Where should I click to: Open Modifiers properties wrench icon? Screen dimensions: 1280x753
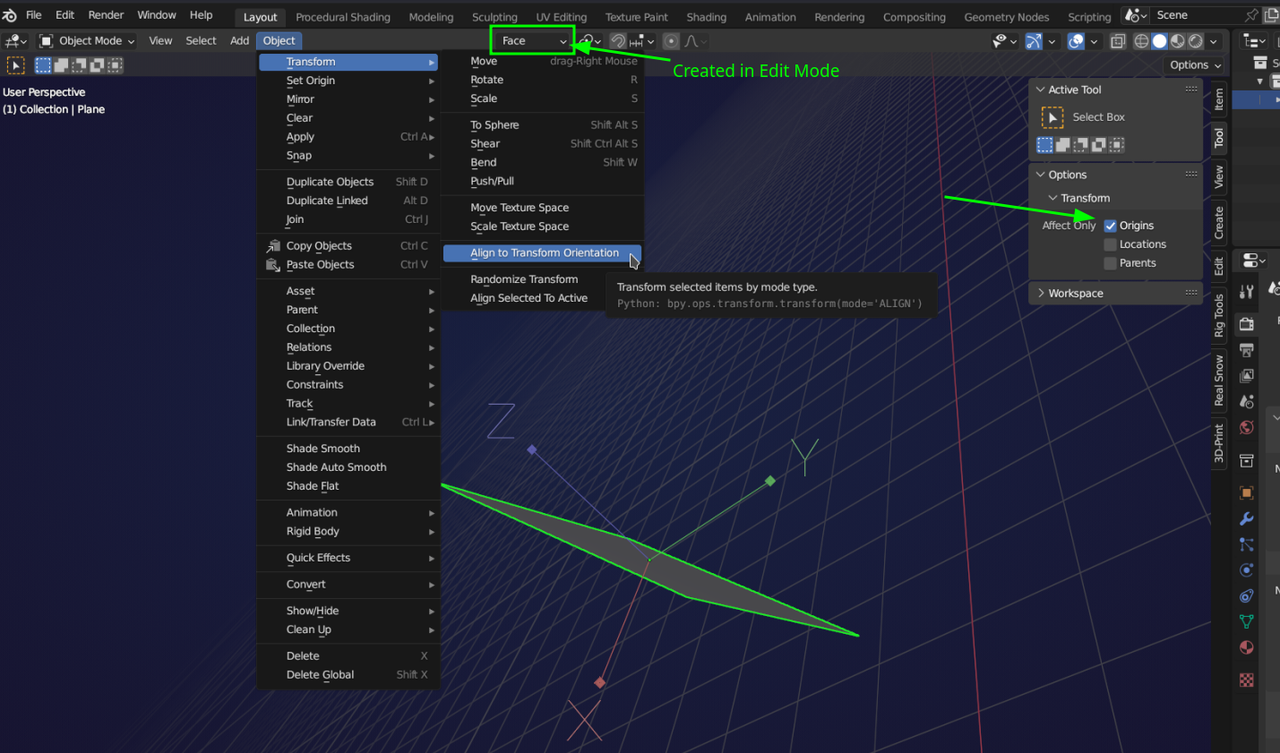(x=1246, y=519)
